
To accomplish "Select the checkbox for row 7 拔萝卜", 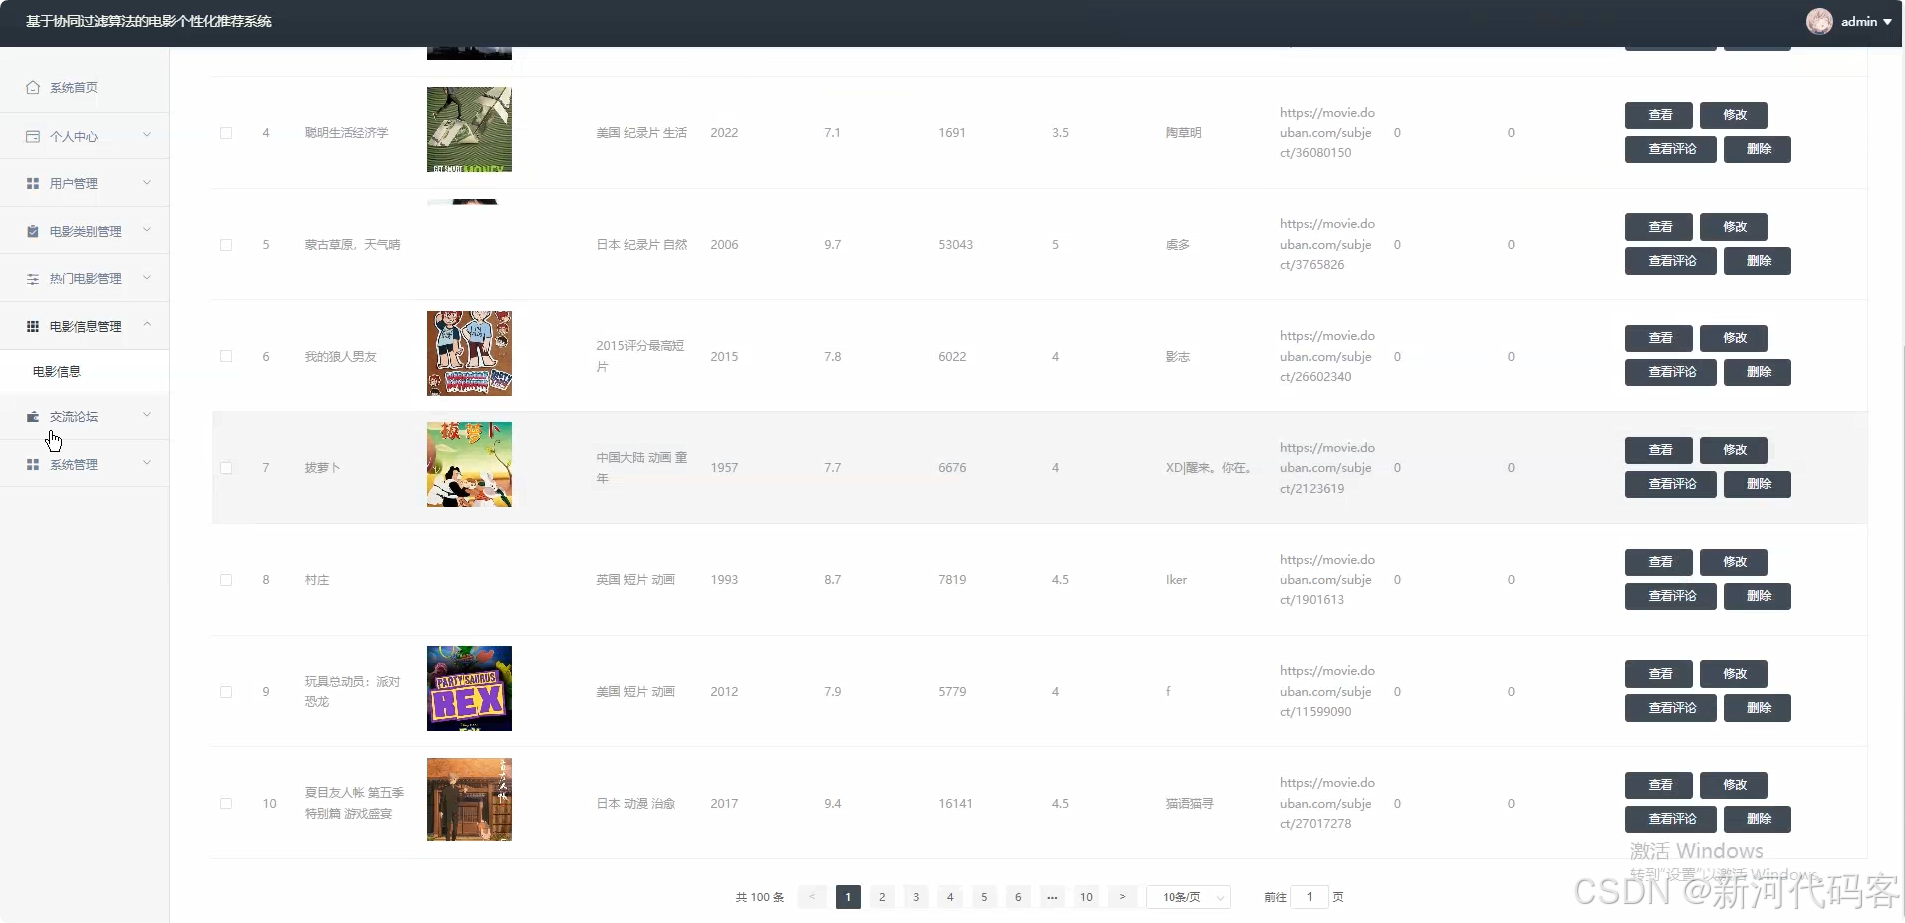I will pyautogui.click(x=226, y=468).
